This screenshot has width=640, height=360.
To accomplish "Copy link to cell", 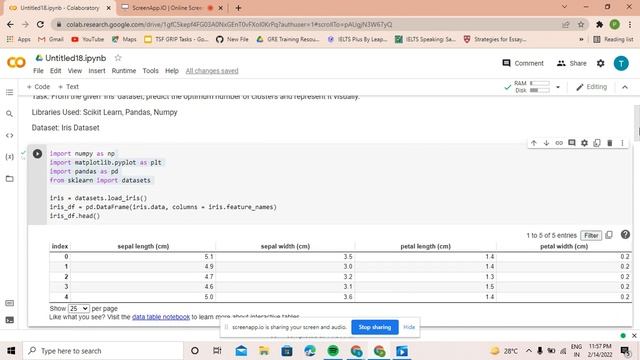I will [x=559, y=143].
